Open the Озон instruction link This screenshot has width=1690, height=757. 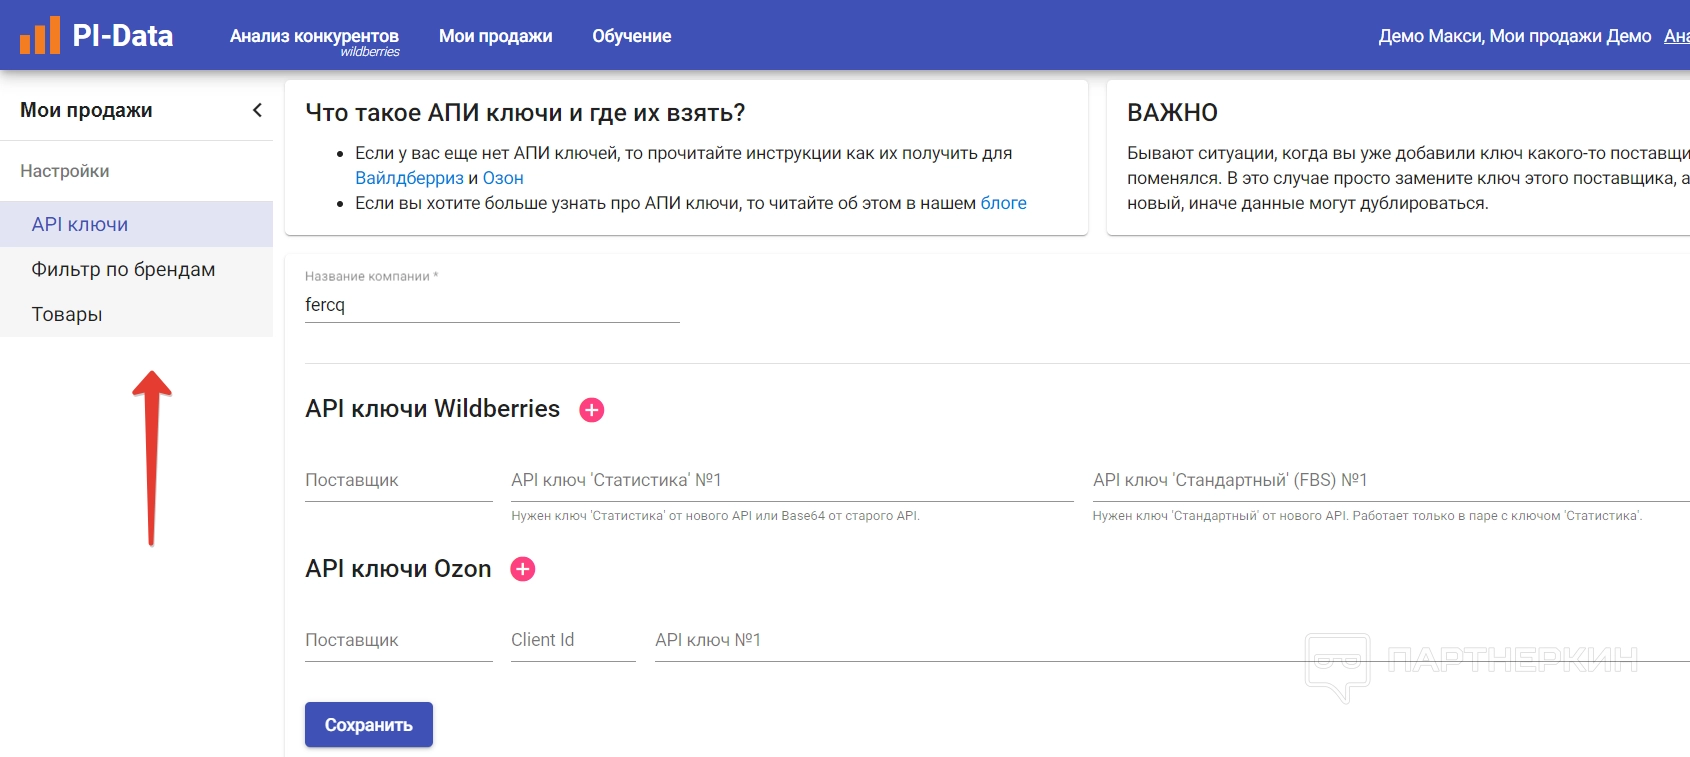[x=503, y=178]
